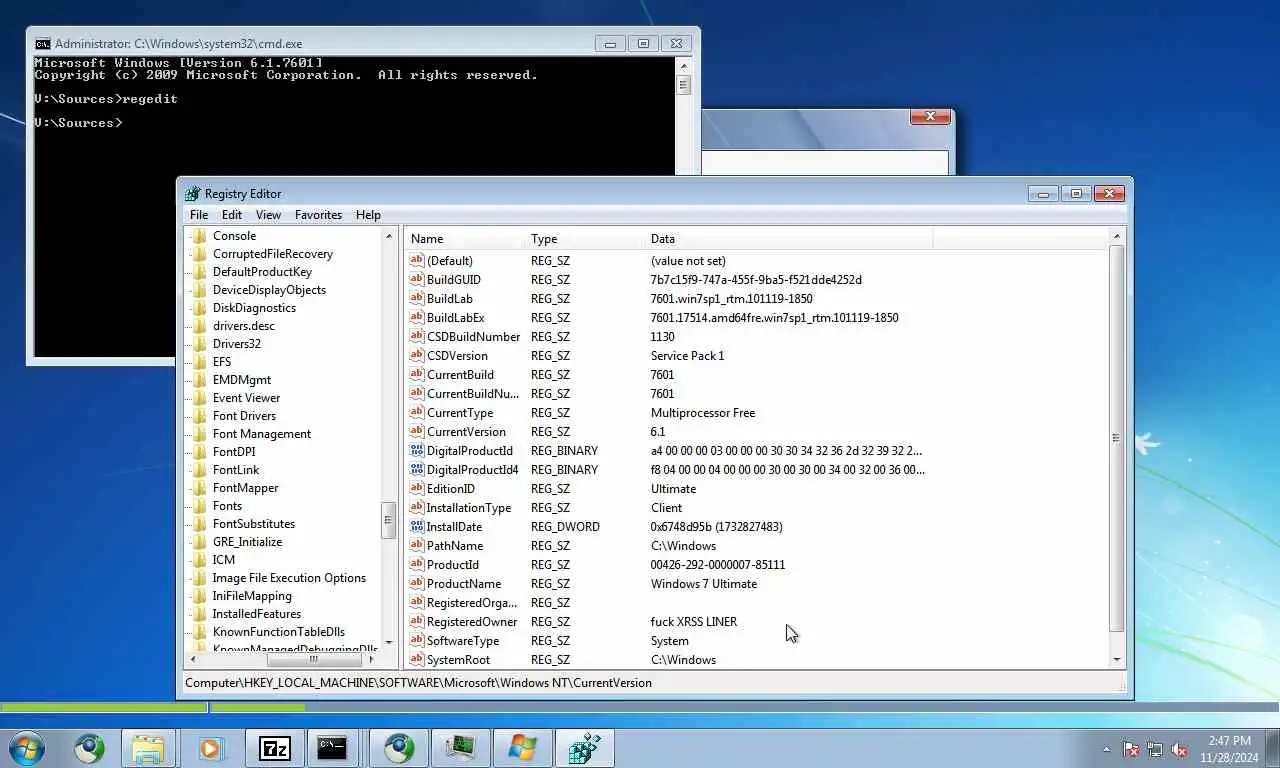Click values pane scroll down arrow
Image resolution: width=1280 pixels, height=768 pixels.
coord(1117,660)
